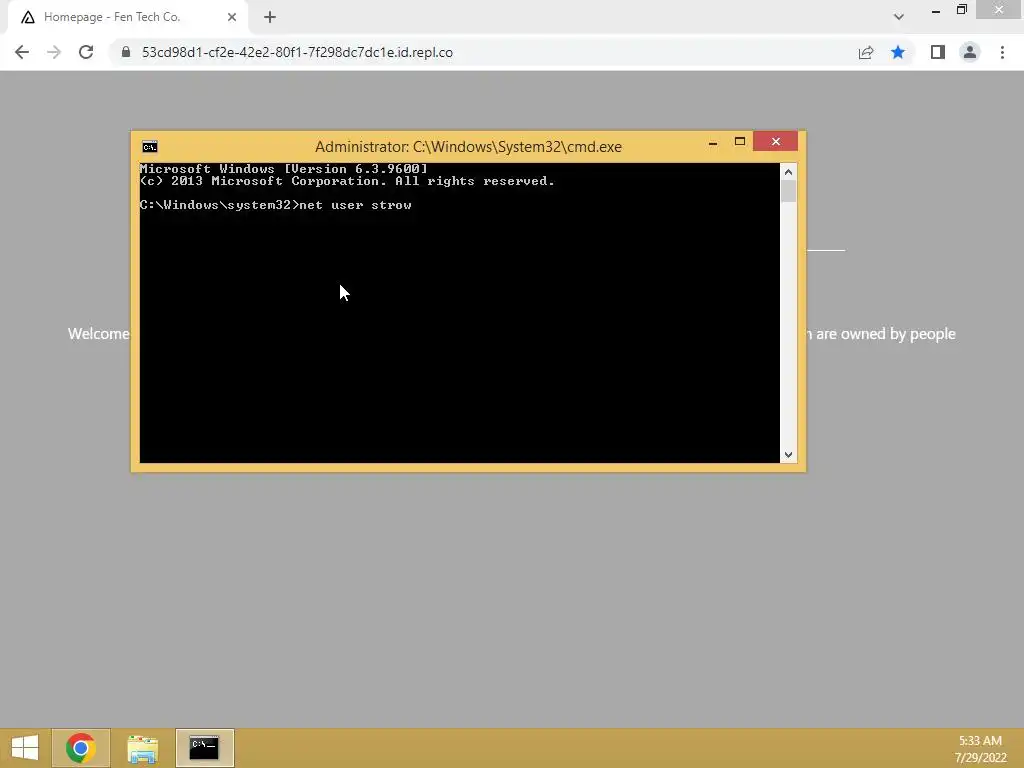Click 'Welcome' text on webpage

click(99, 334)
